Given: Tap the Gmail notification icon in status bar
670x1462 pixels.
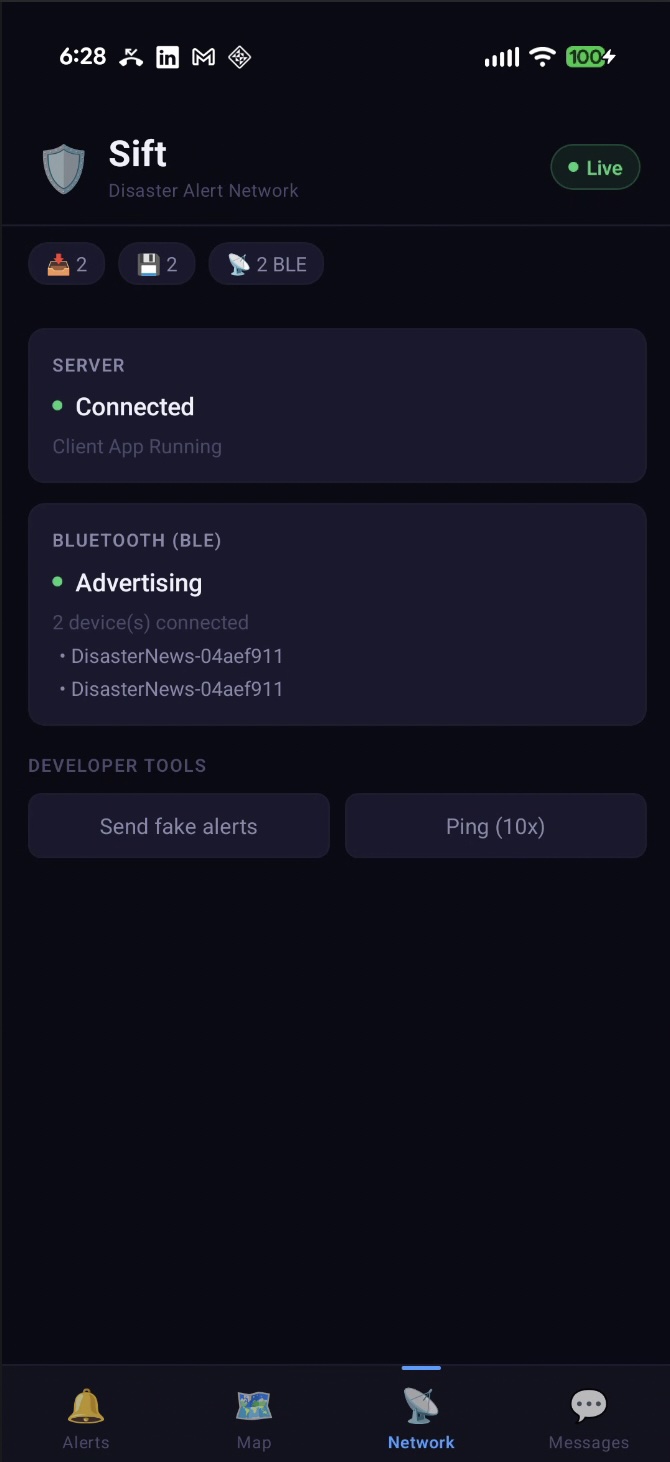Looking at the screenshot, I should click(204, 58).
